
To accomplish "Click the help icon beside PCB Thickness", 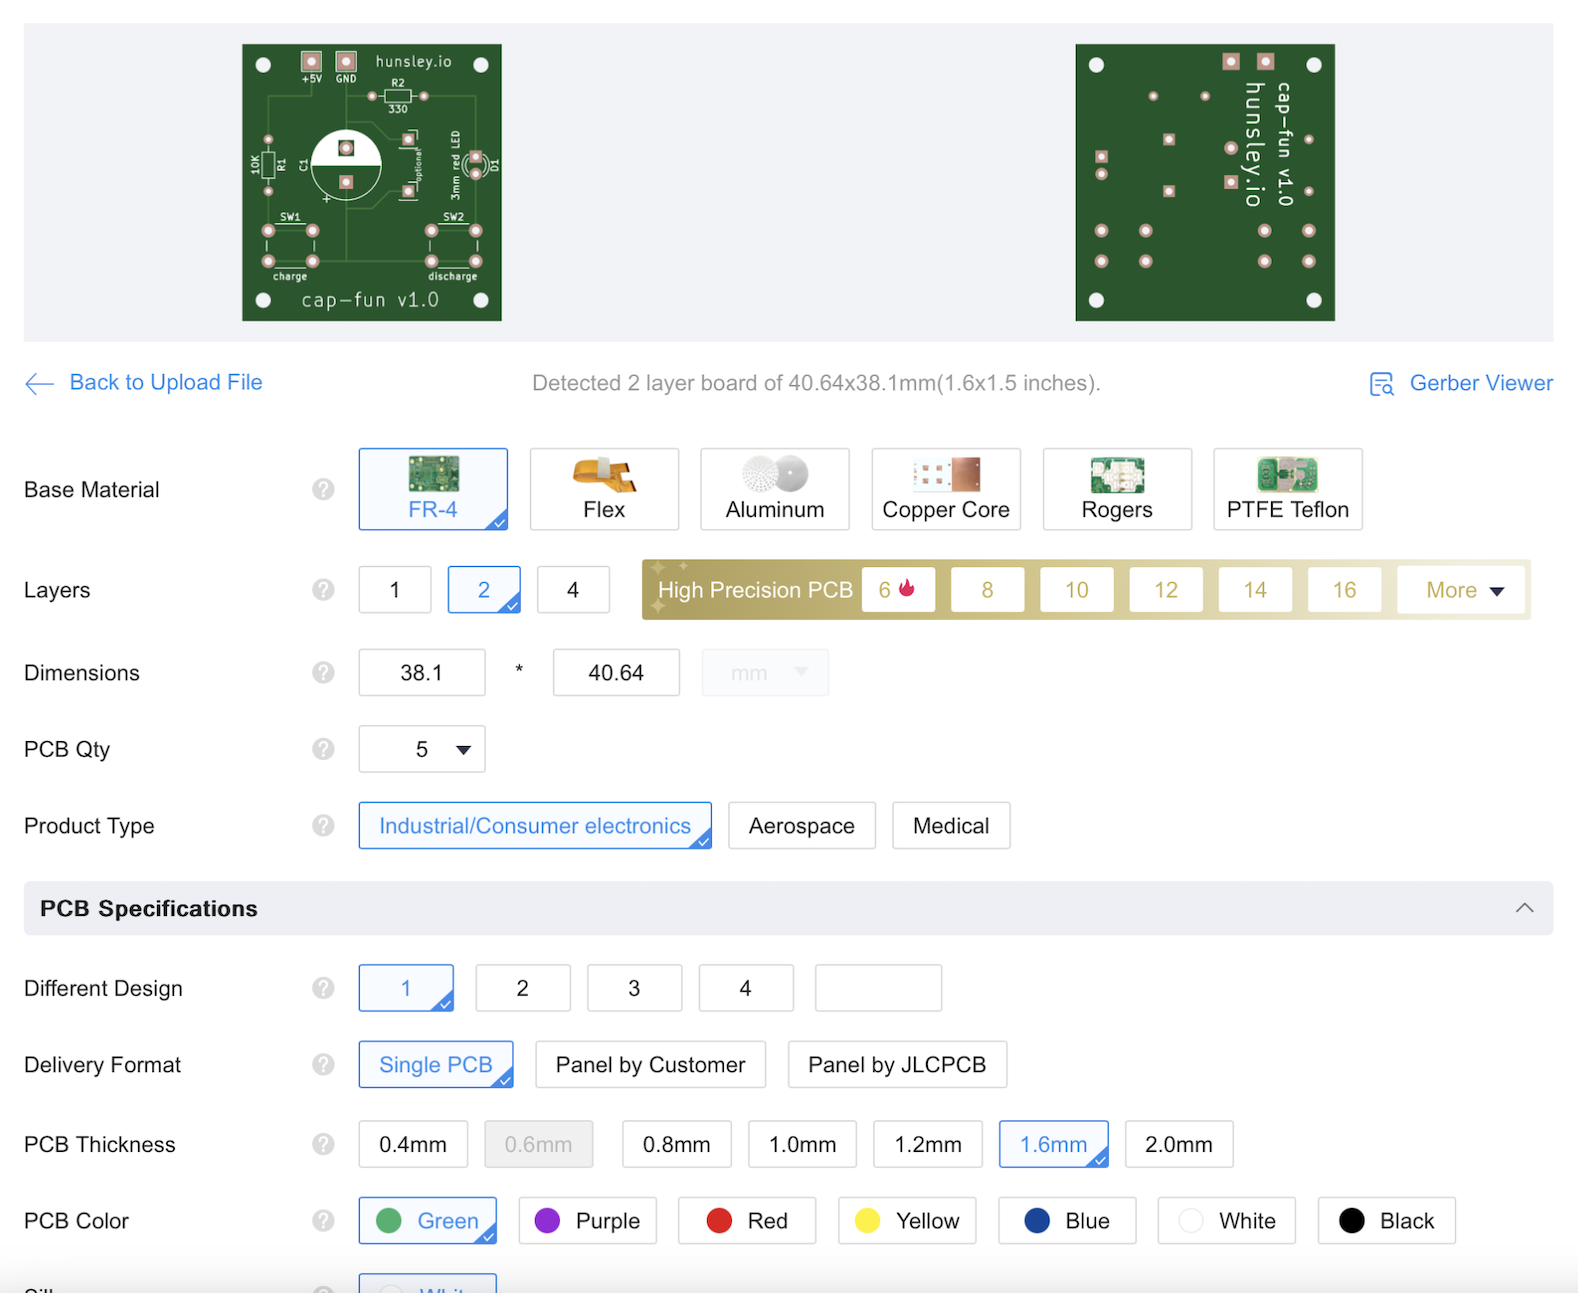I will [x=323, y=1144].
